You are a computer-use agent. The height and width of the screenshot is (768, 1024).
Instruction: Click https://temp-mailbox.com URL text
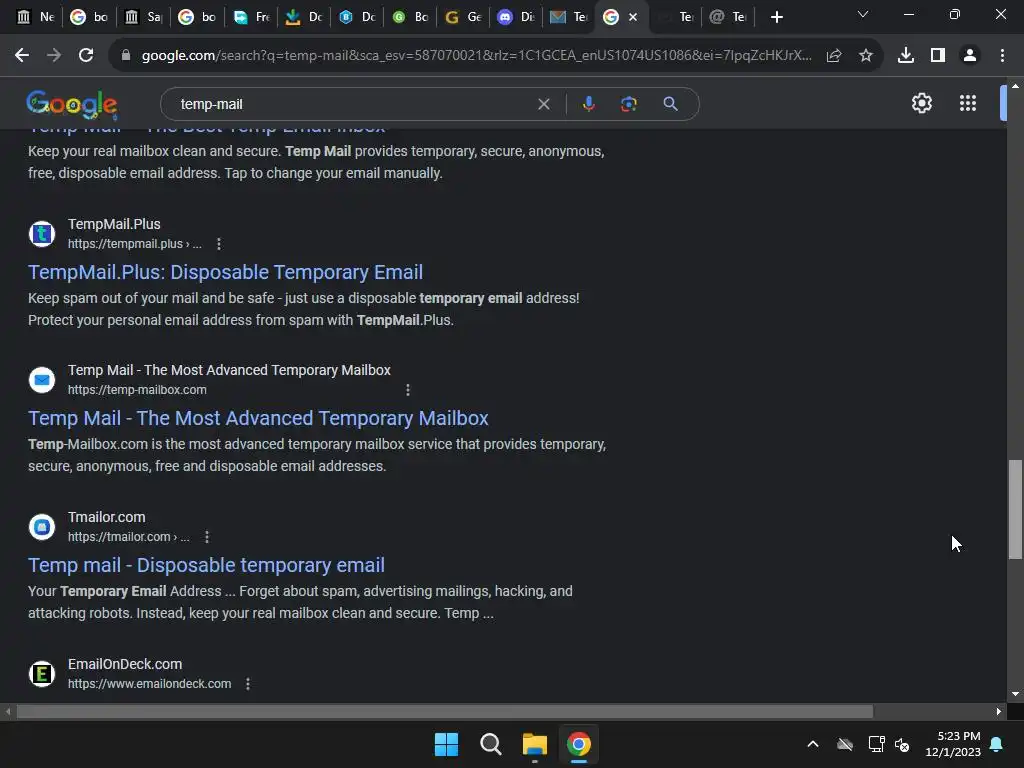point(137,390)
